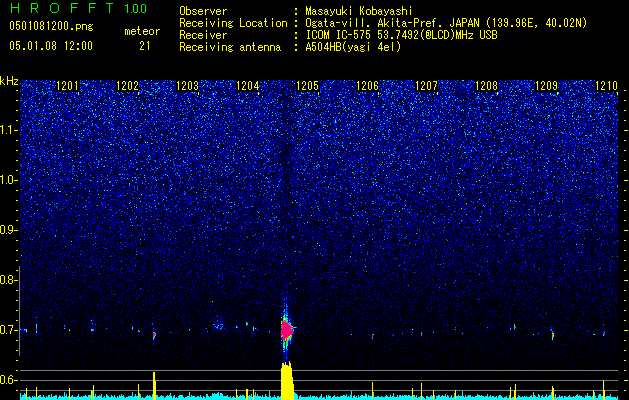Viewport: 629px width, 400px height.
Task: Select observer name Masayuki Kobayashi
Action: pos(359,11)
